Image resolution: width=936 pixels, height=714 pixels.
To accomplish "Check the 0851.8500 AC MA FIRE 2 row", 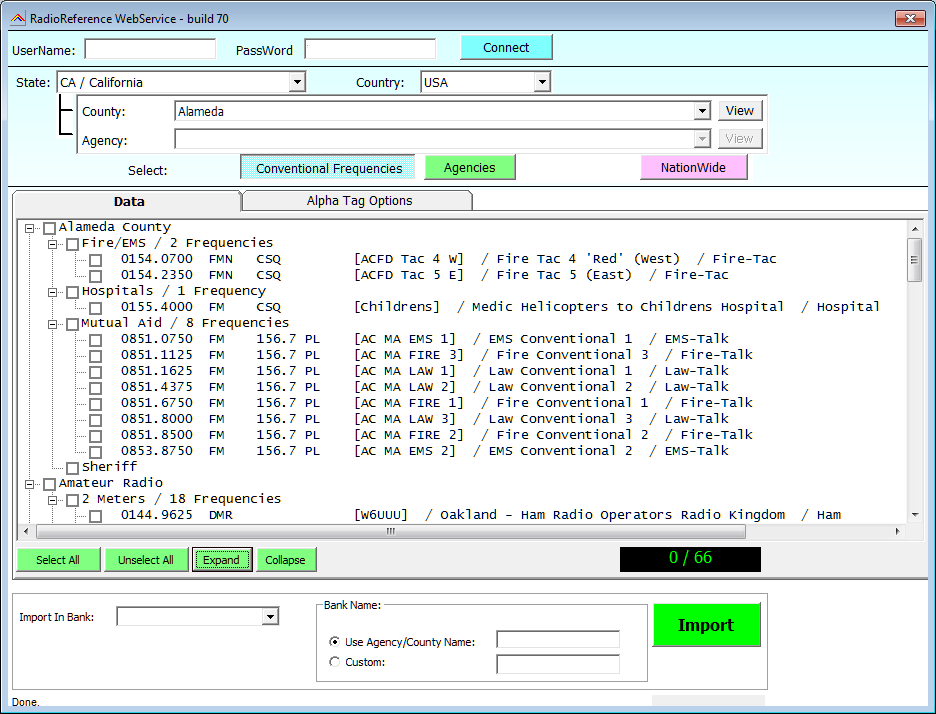I will 96,436.
